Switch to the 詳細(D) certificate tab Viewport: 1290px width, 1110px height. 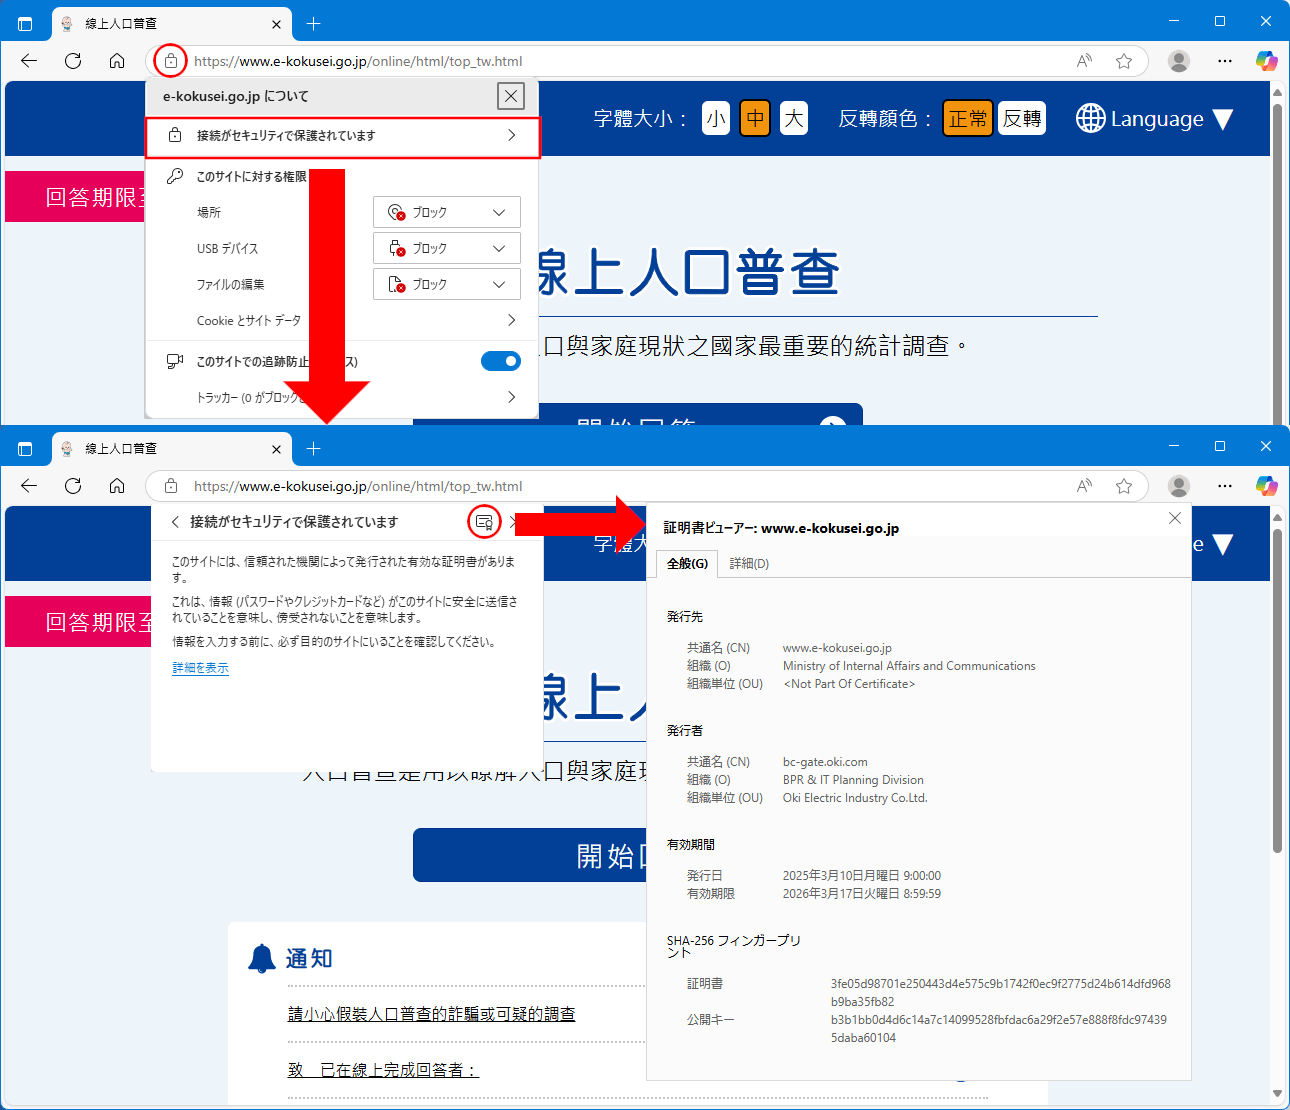[749, 564]
